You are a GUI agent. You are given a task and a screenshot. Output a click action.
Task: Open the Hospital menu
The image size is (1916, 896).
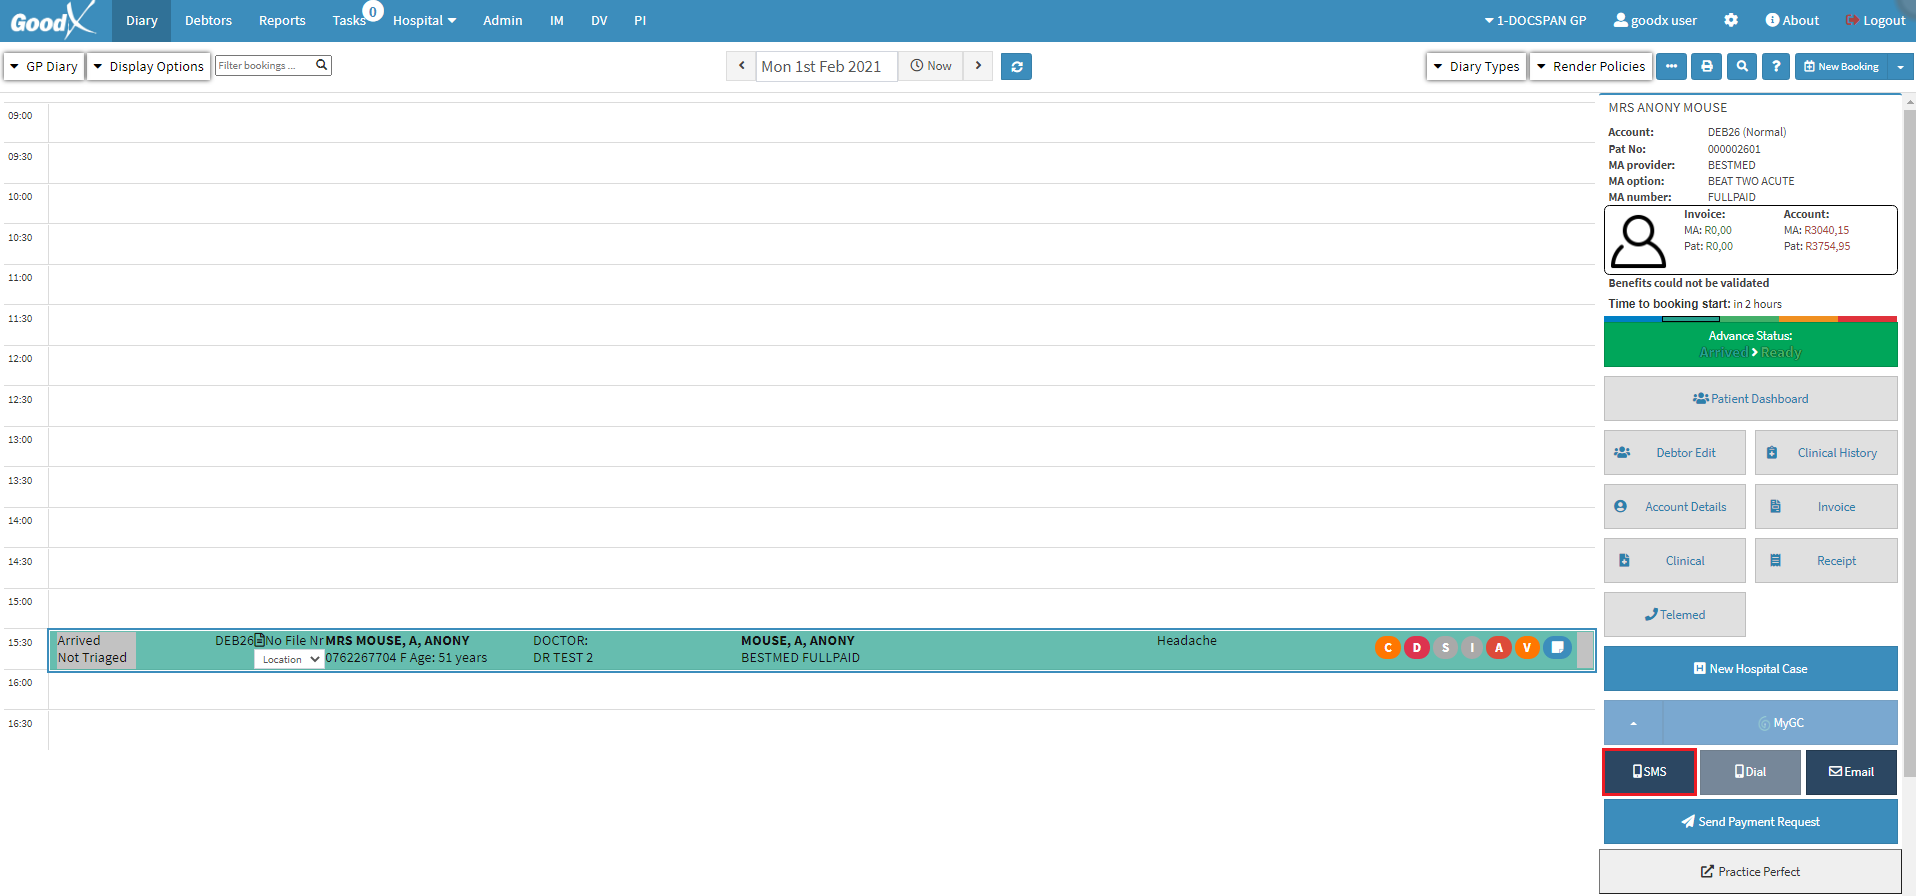click(424, 20)
